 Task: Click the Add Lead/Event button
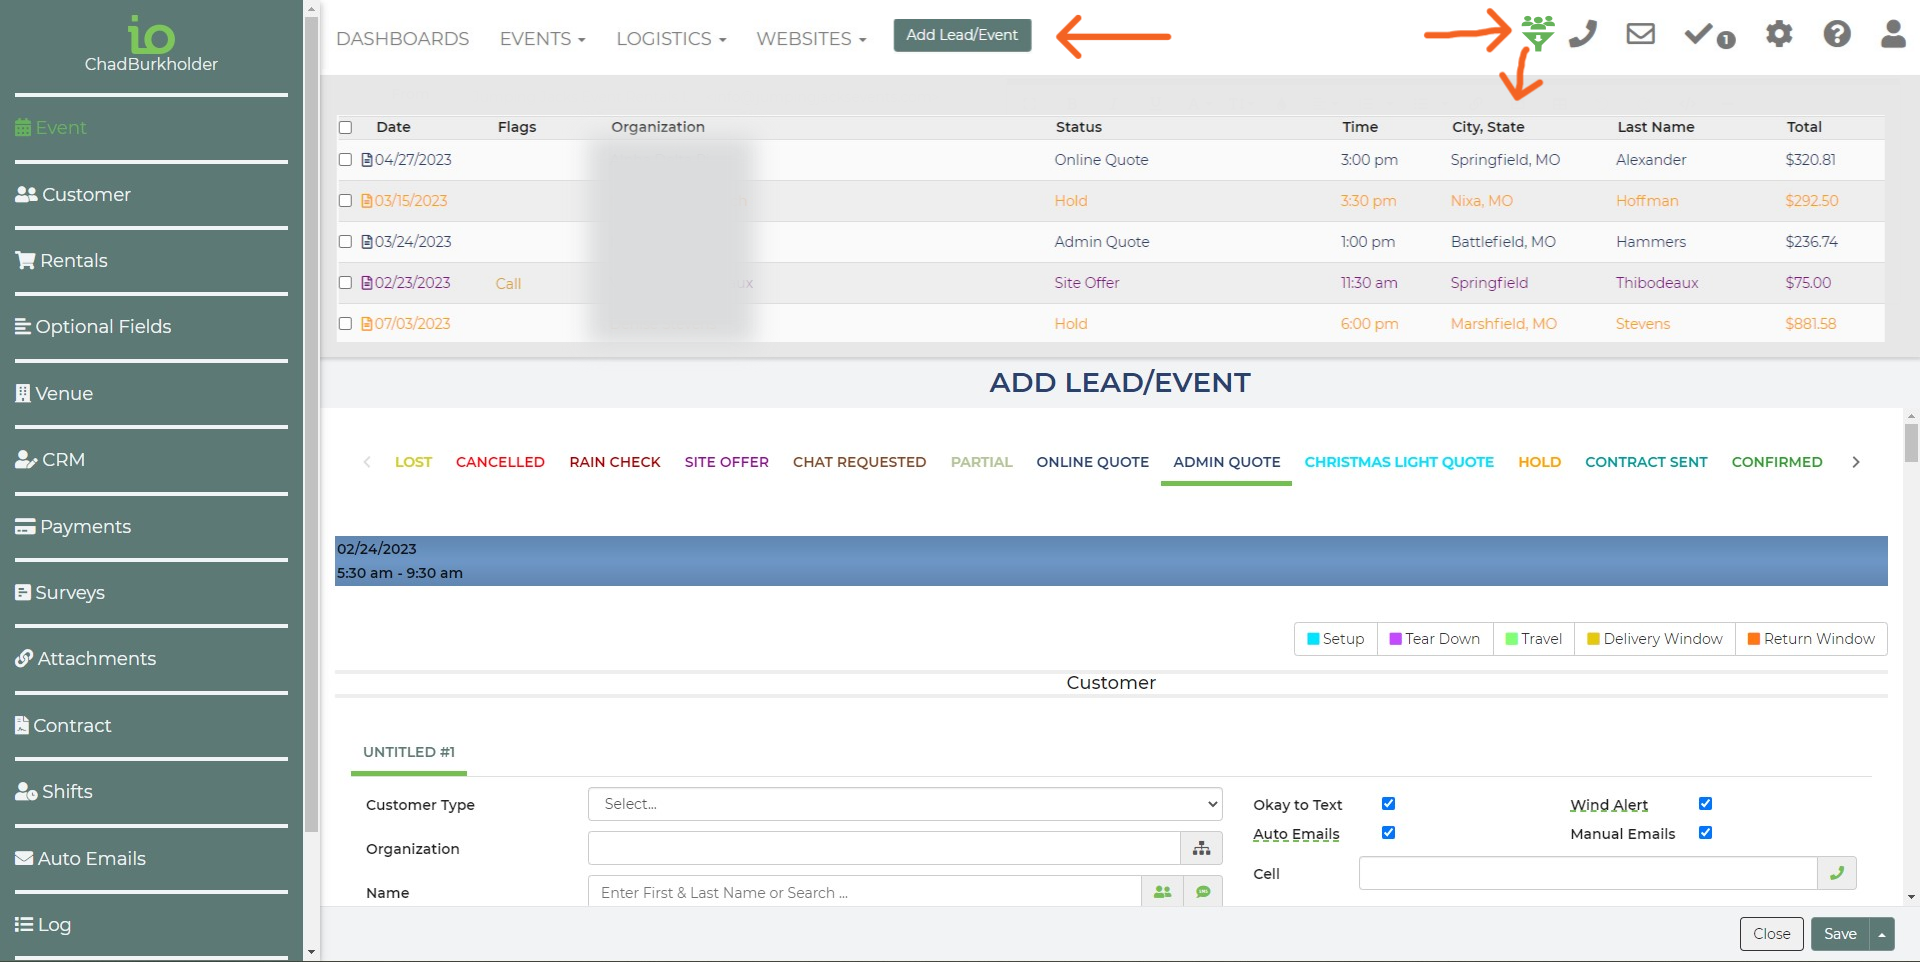[961, 35]
